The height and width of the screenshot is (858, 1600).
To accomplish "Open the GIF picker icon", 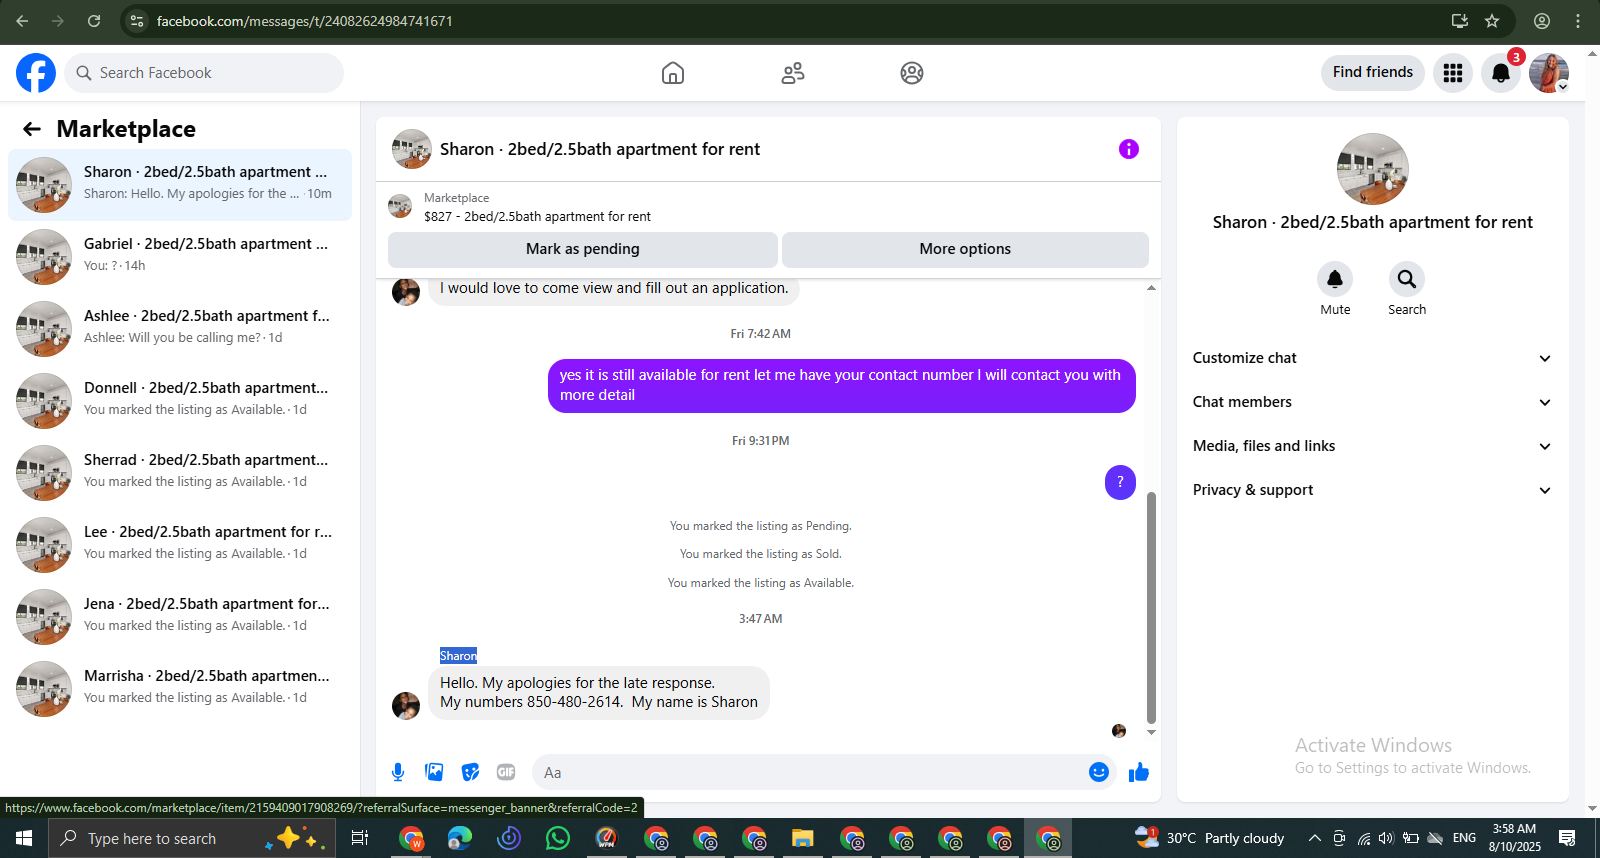I will 506,772.
